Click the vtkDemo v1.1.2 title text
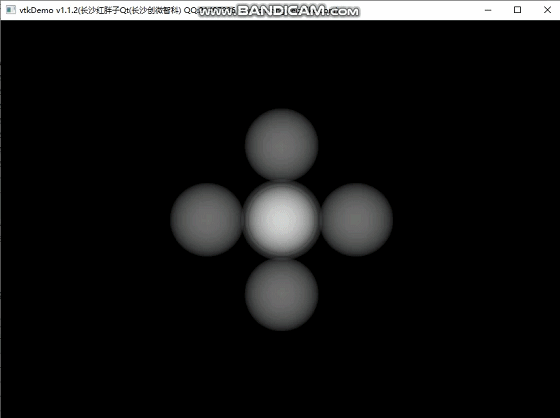Image resolution: width=560 pixels, height=418 pixels. [x=48, y=10]
